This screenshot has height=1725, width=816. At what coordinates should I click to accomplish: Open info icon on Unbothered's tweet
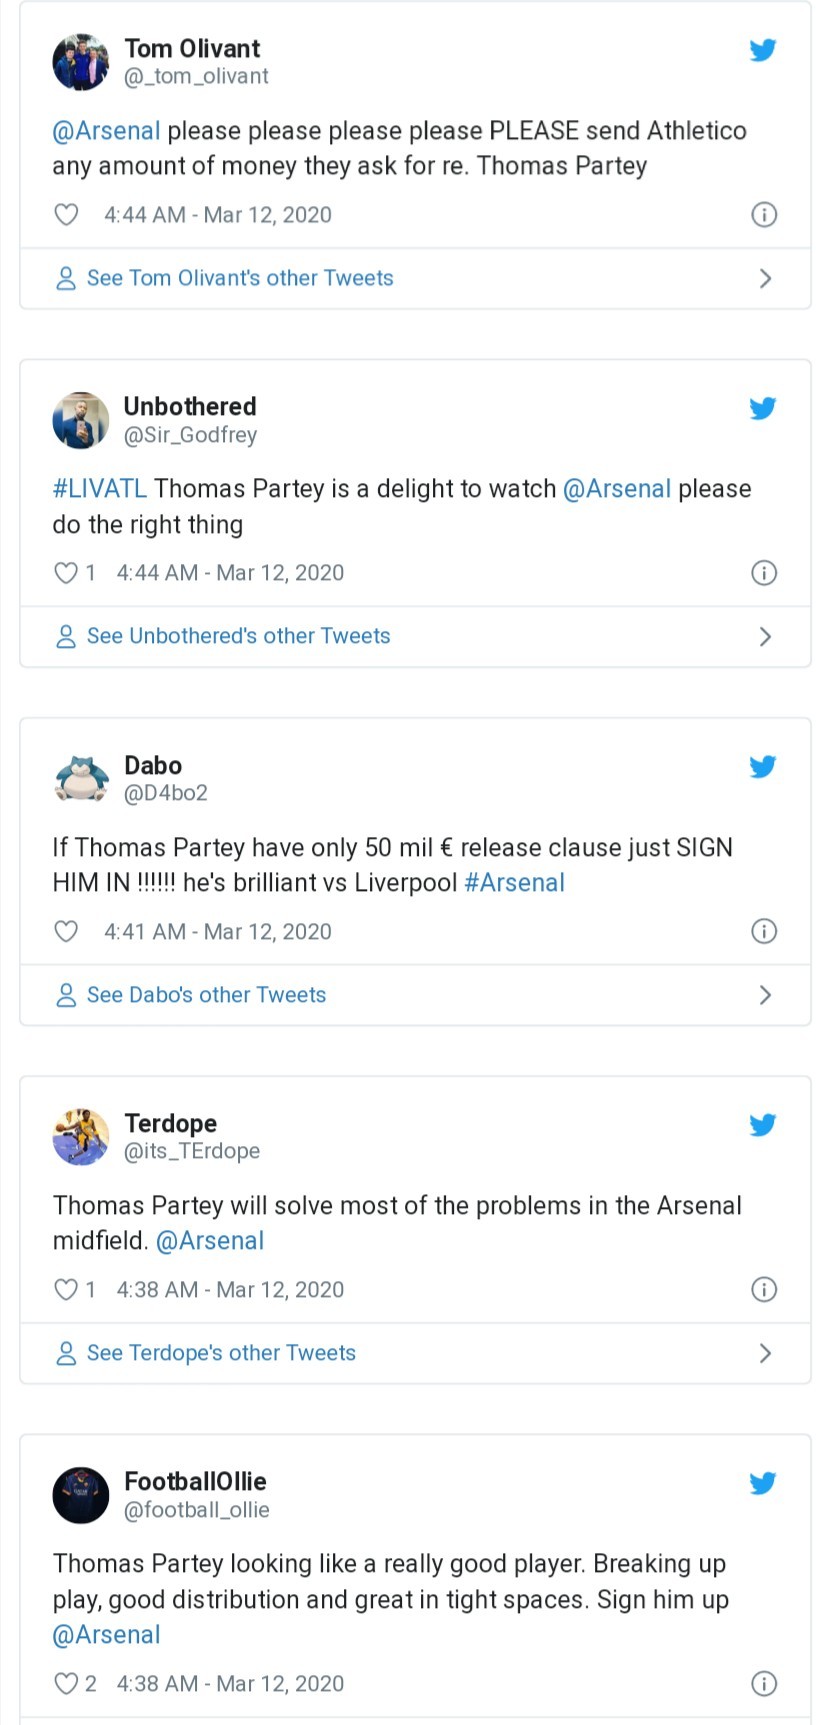coord(763,572)
